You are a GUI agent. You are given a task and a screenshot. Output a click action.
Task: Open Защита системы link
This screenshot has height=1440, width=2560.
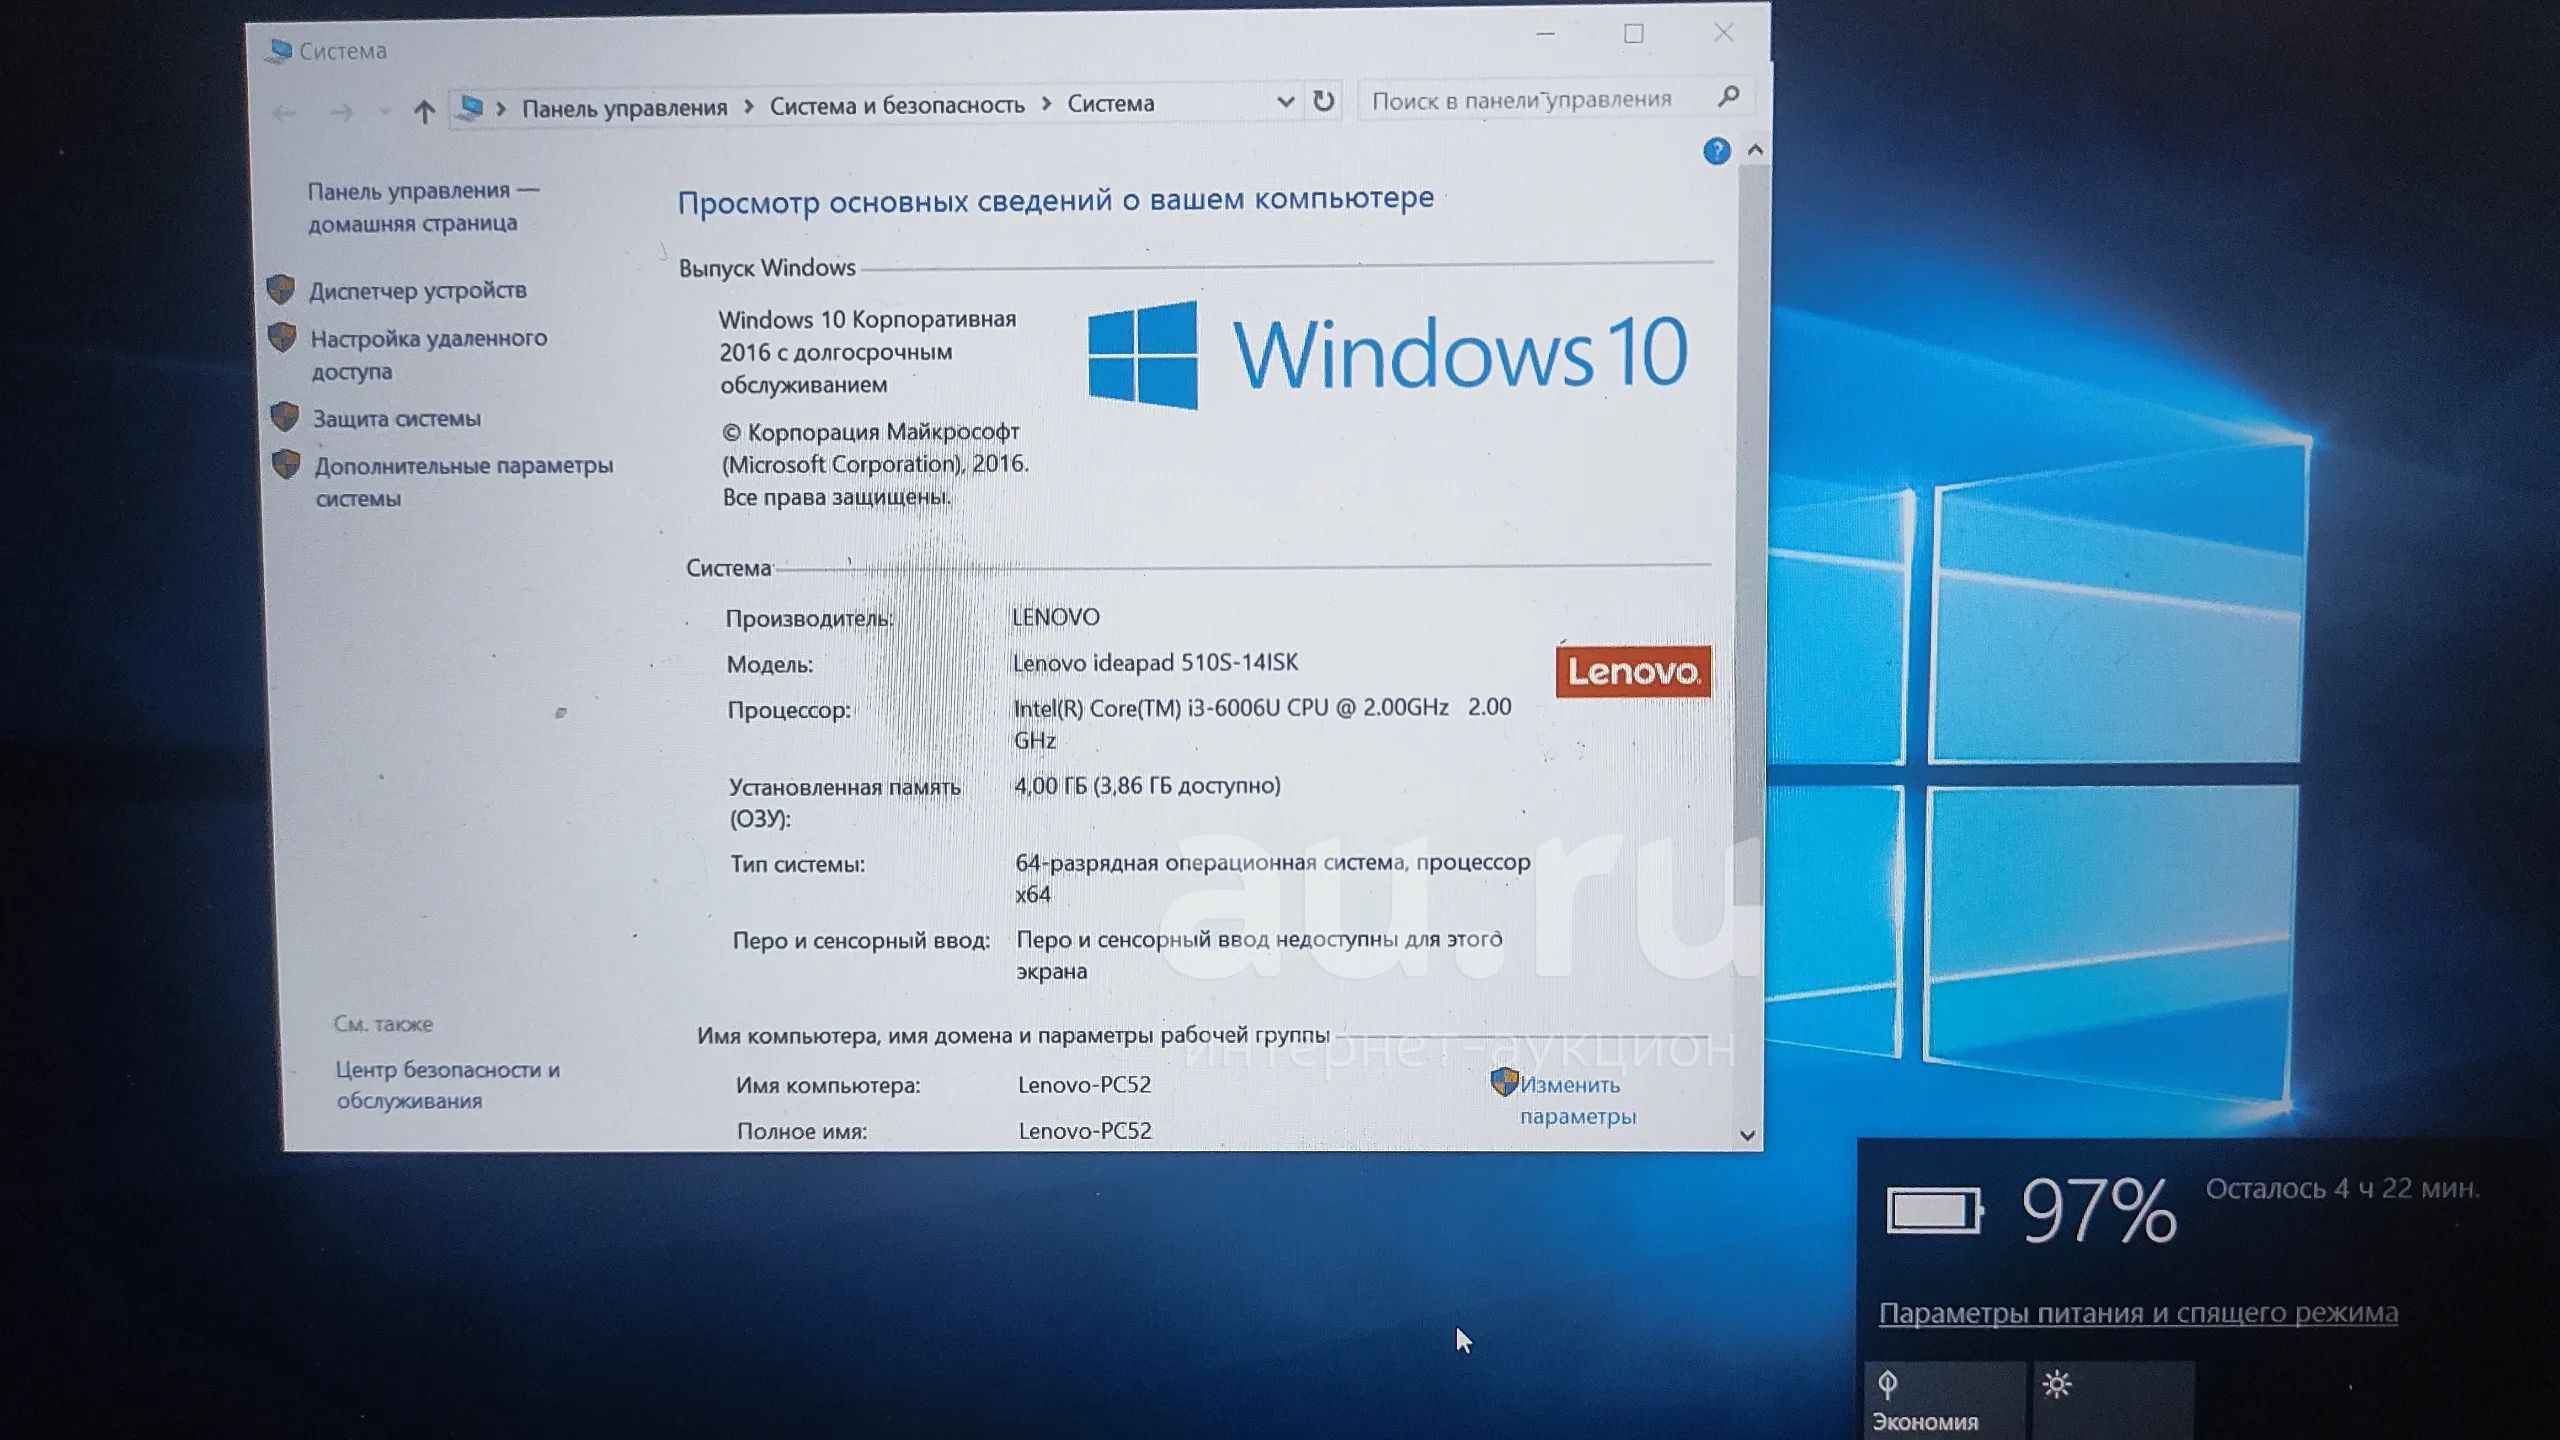pyautogui.click(x=396, y=418)
